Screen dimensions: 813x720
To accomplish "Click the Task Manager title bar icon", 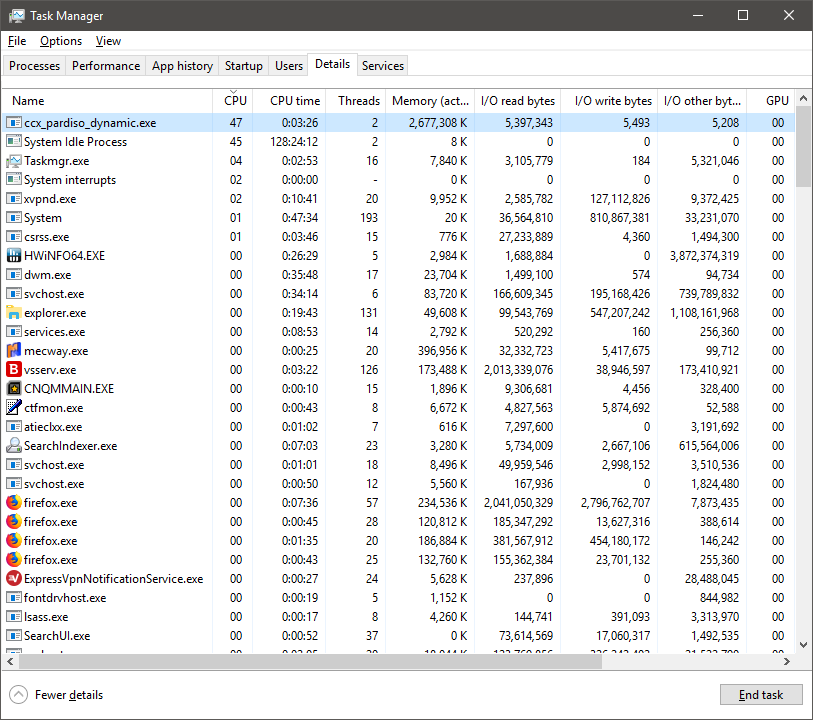I will click(x=16, y=16).
